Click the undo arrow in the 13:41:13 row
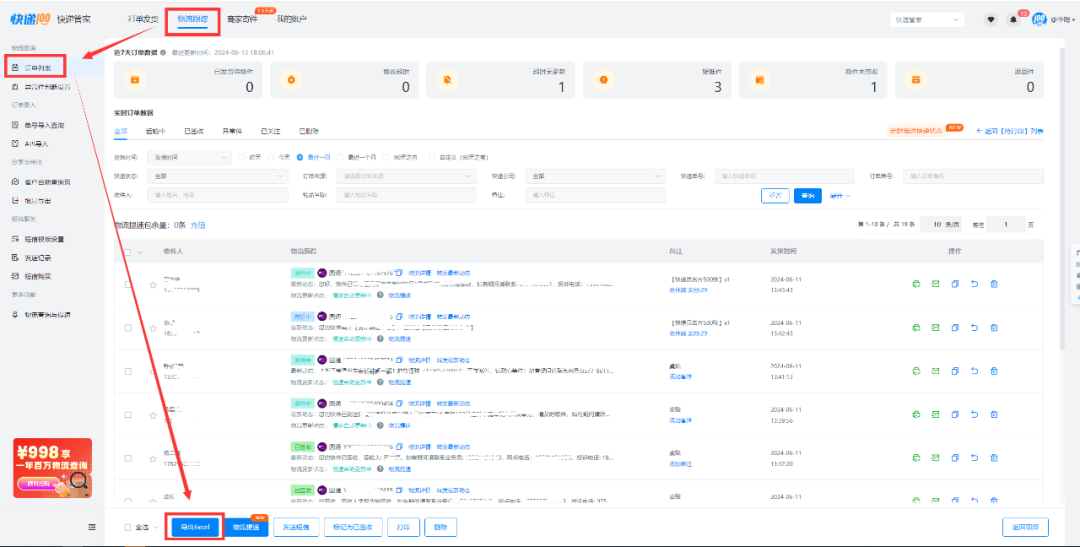 click(974, 371)
